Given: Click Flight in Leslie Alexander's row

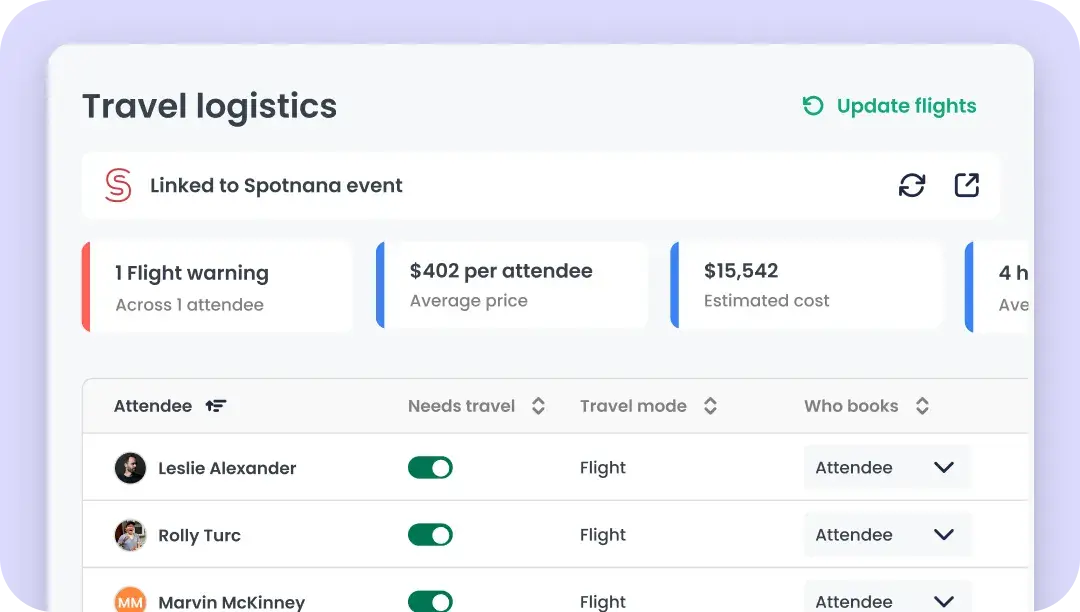Looking at the screenshot, I should [x=603, y=468].
